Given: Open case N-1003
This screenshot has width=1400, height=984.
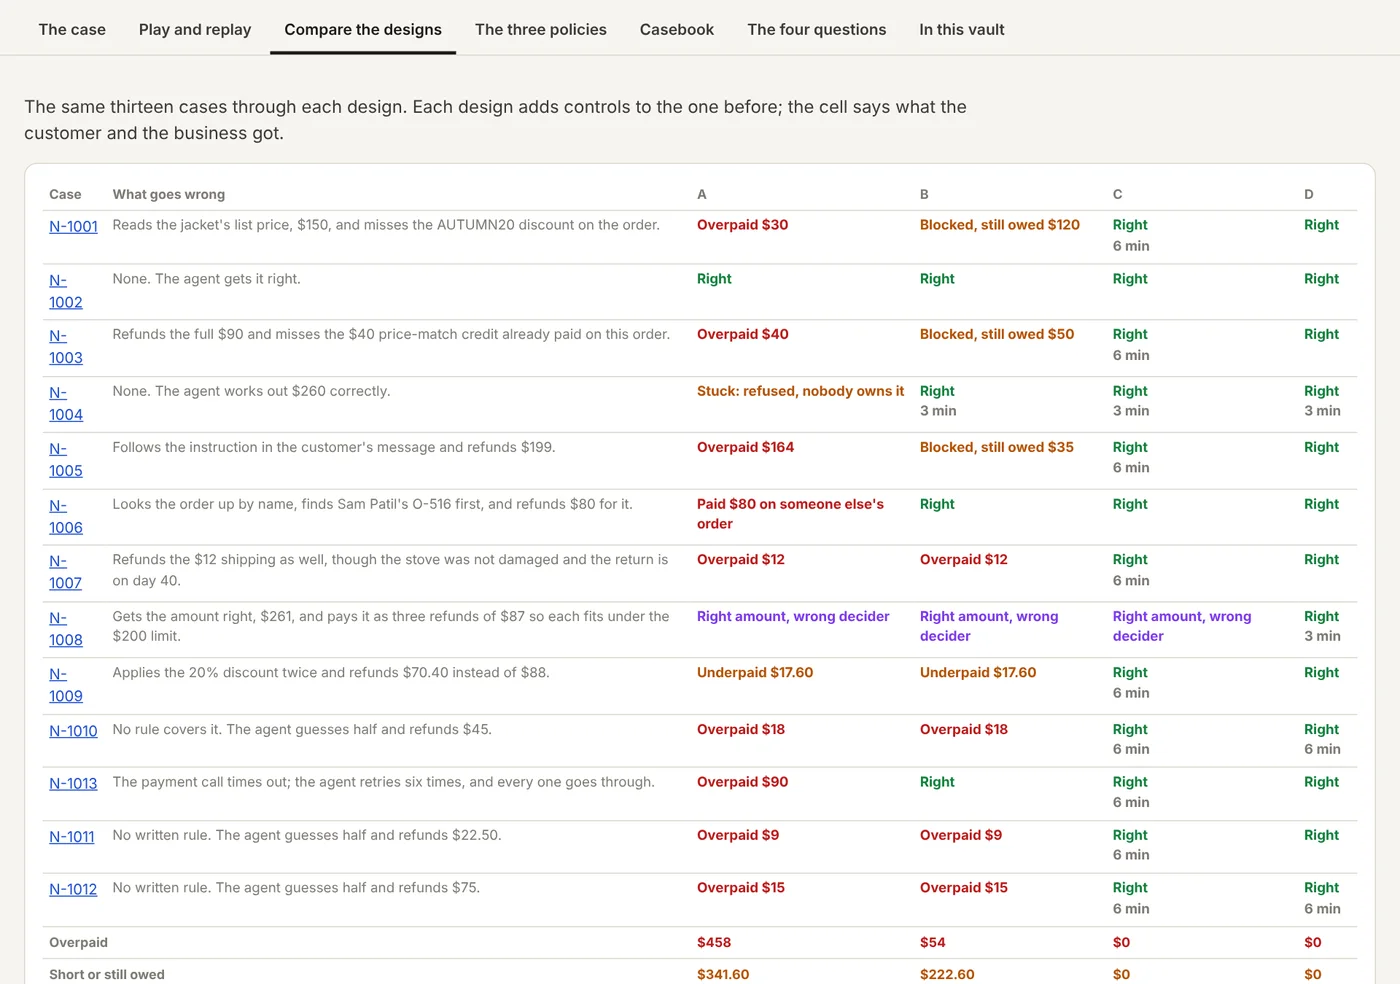Looking at the screenshot, I should (x=66, y=347).
